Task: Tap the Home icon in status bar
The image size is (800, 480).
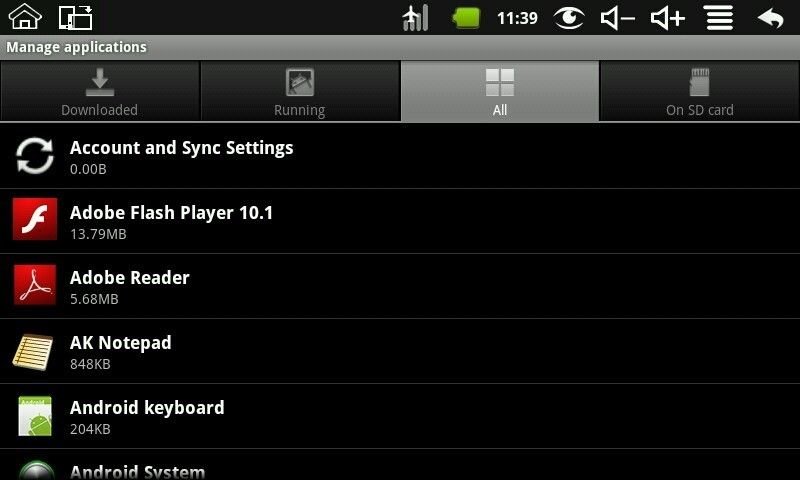Action: [25, 16]
